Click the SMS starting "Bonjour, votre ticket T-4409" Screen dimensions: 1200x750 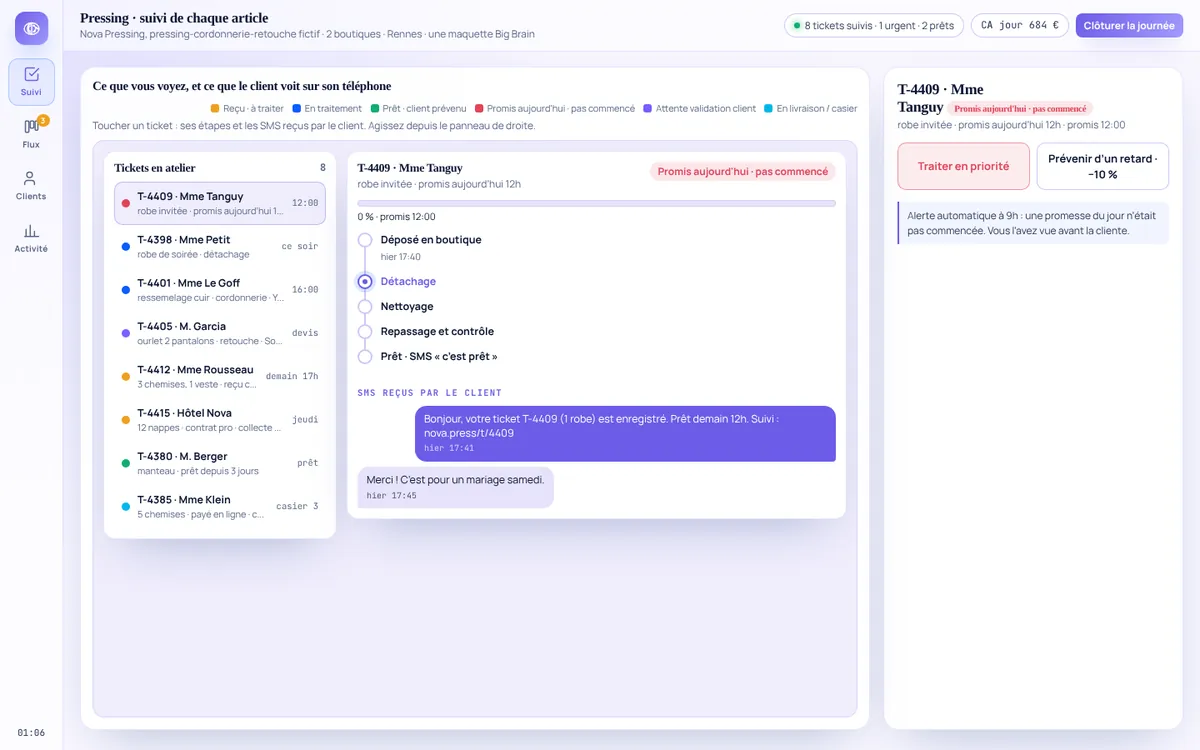pyautogui.click(x=625, y=433)
